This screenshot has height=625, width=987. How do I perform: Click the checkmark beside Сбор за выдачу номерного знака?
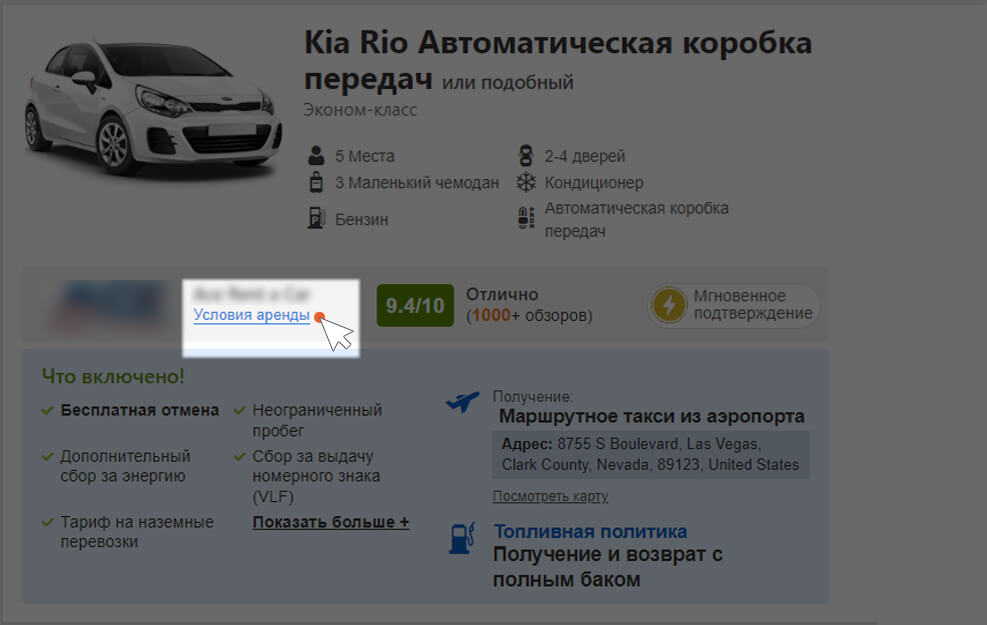pos(239,456)
